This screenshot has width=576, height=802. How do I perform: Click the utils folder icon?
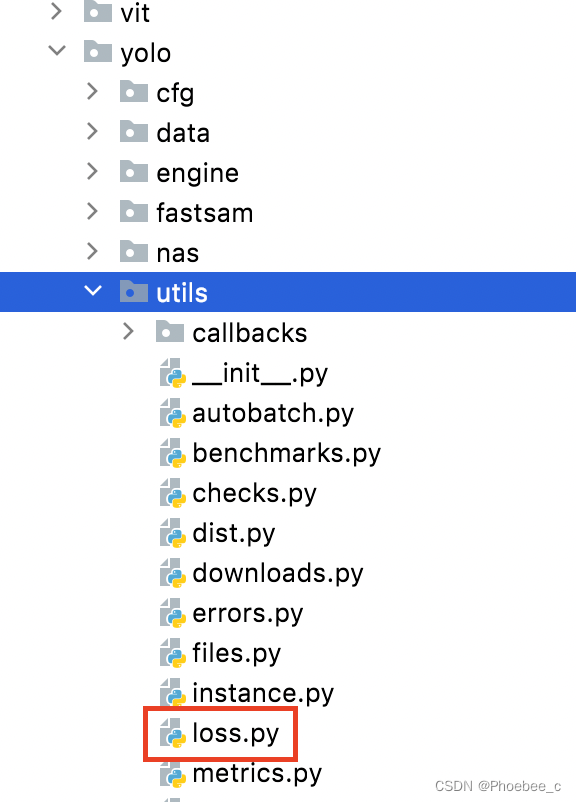(134, 291)
